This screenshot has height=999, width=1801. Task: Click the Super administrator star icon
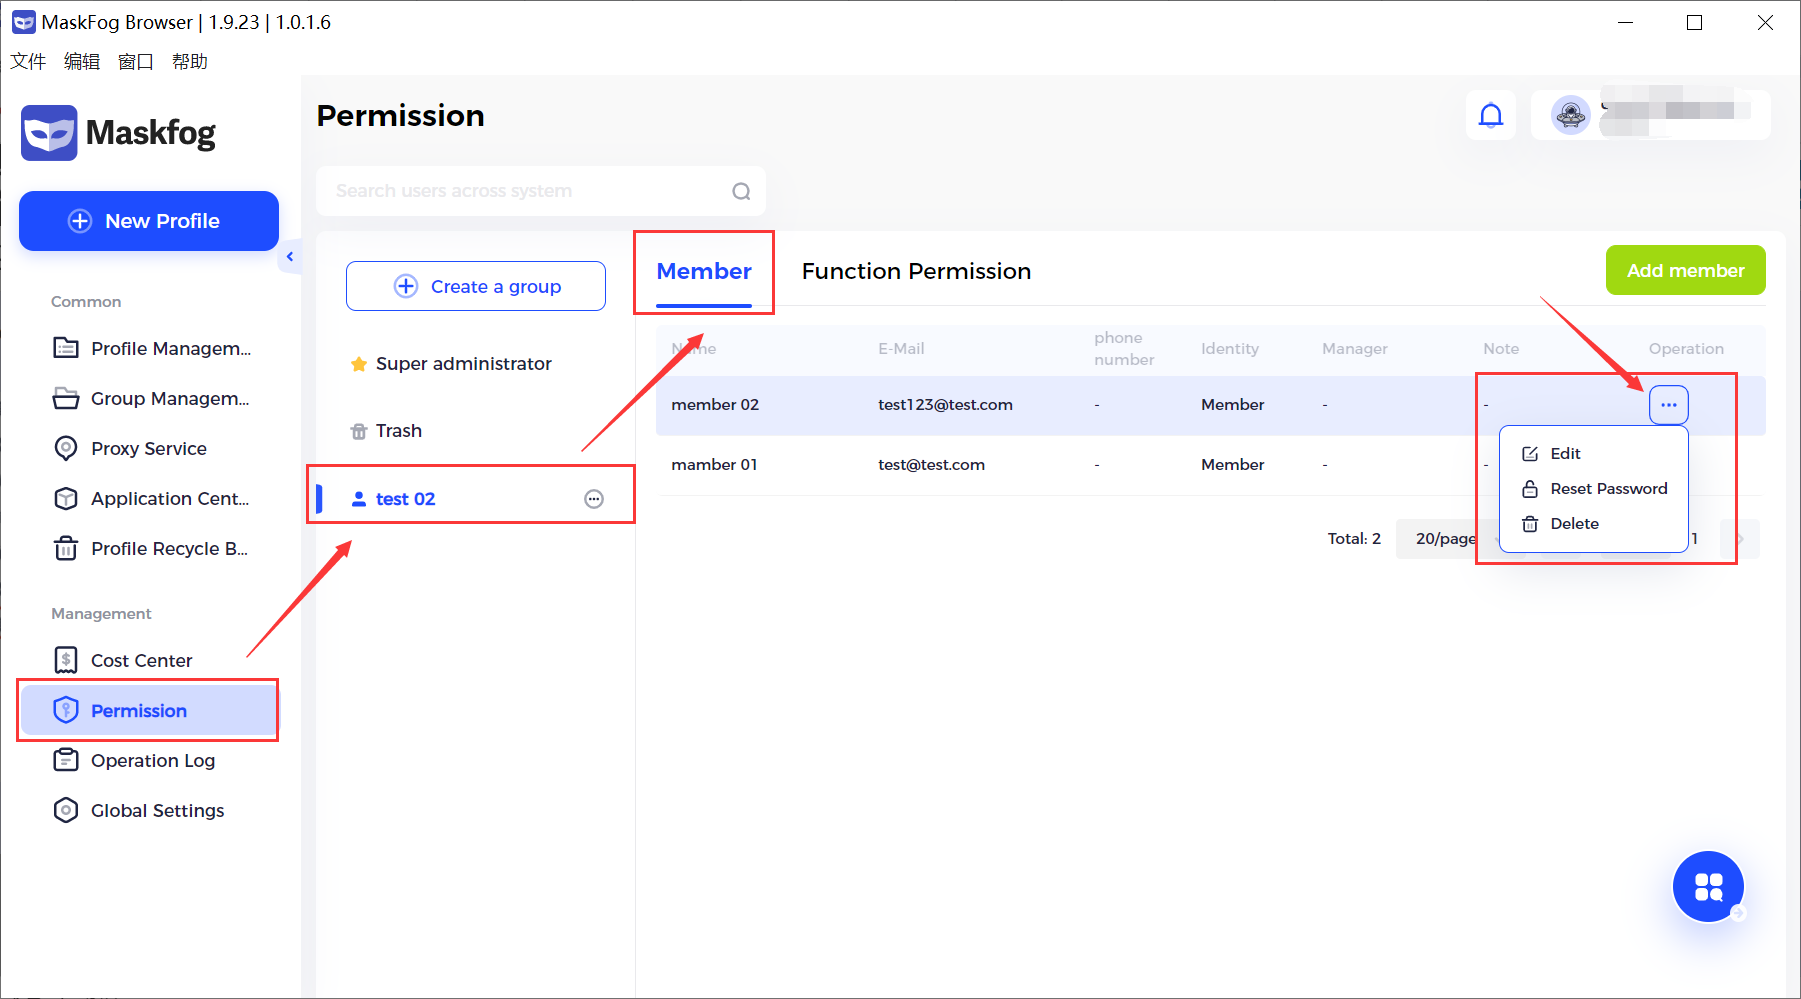(x=359, y=364)
